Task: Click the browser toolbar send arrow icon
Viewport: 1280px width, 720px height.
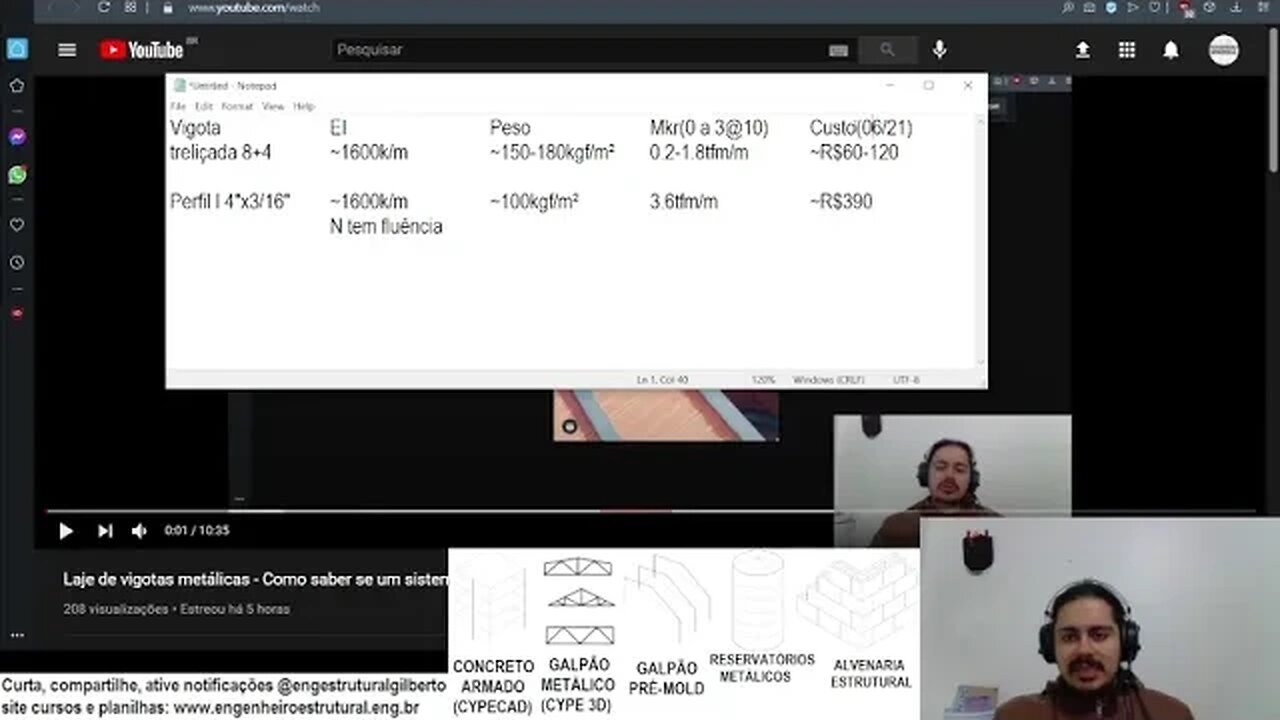Action: click(1133, 7)
